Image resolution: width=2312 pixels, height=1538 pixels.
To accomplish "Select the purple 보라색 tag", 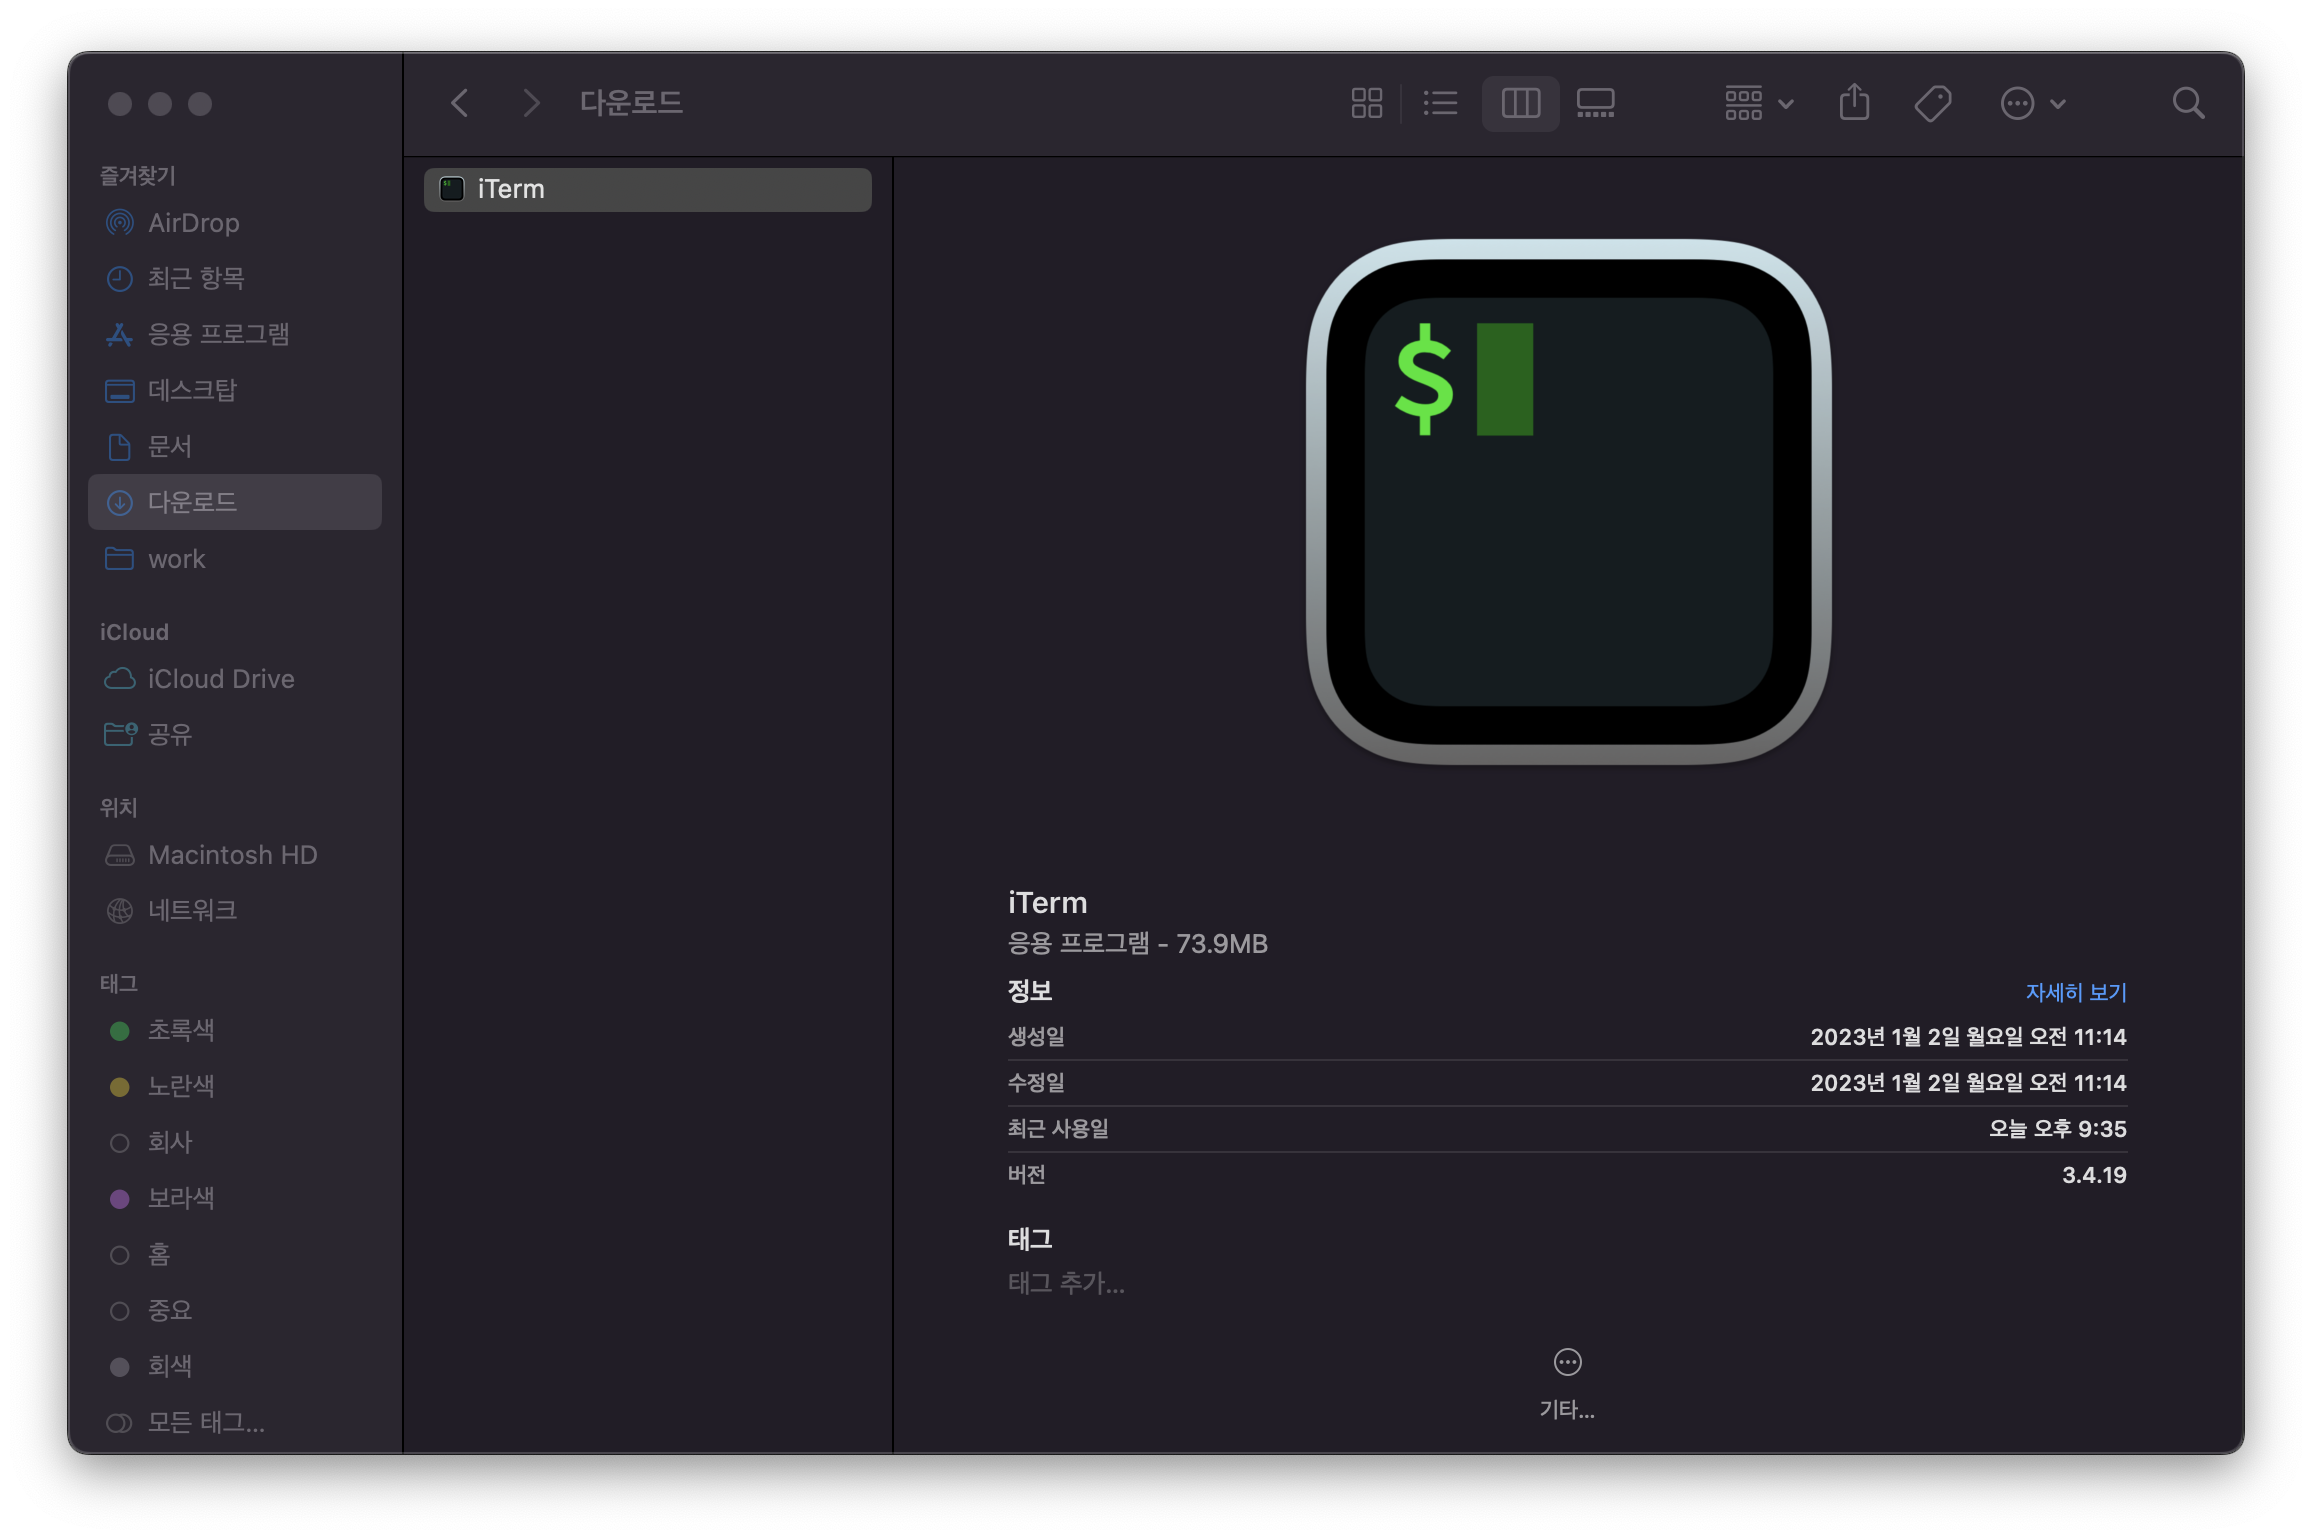I will point(235,1198).
